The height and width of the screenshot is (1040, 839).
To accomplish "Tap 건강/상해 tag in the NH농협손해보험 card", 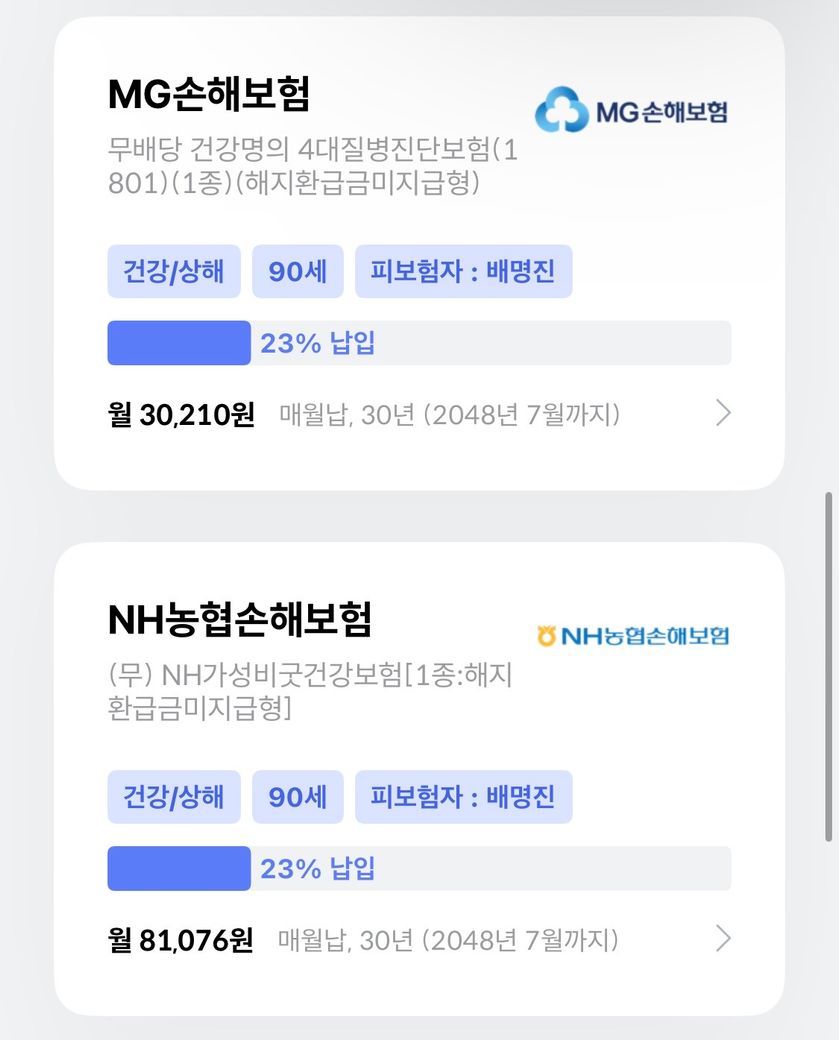I will coord(174,797).
